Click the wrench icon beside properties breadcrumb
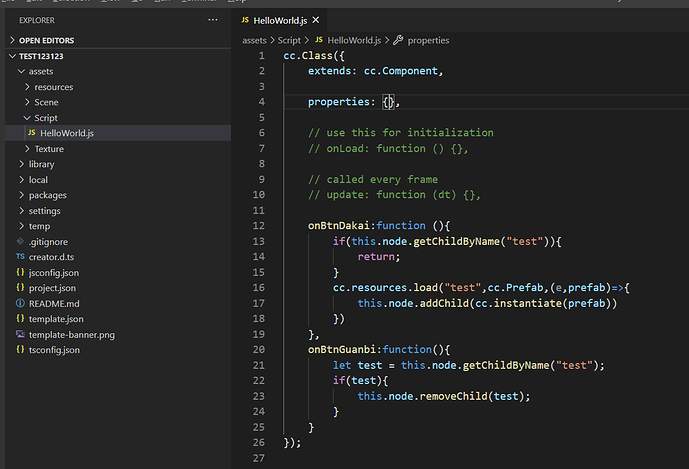This screenshot has height=469, width=689. (398, 40)
